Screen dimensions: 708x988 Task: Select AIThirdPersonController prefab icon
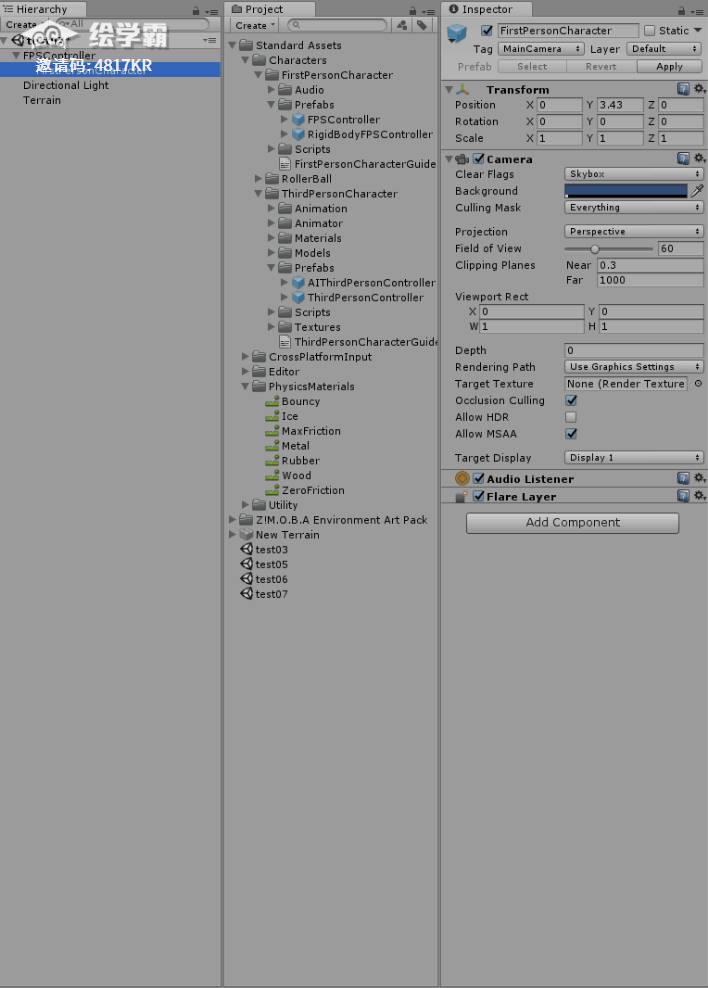298,282
